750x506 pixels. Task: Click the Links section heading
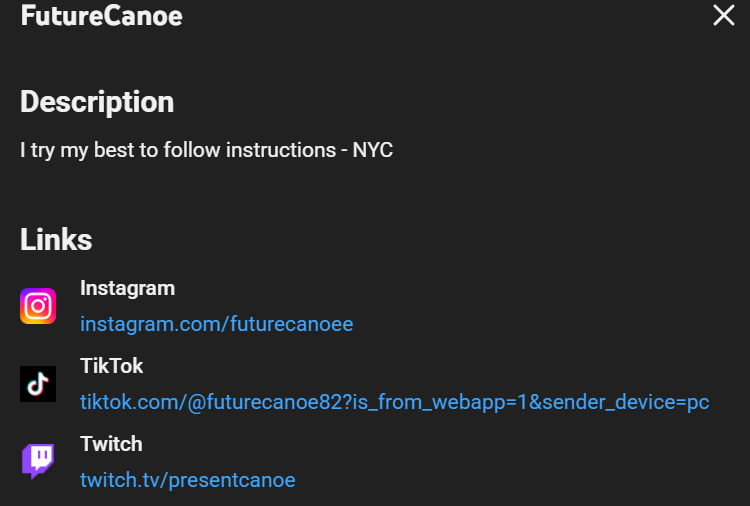click(x=56, y=240)
